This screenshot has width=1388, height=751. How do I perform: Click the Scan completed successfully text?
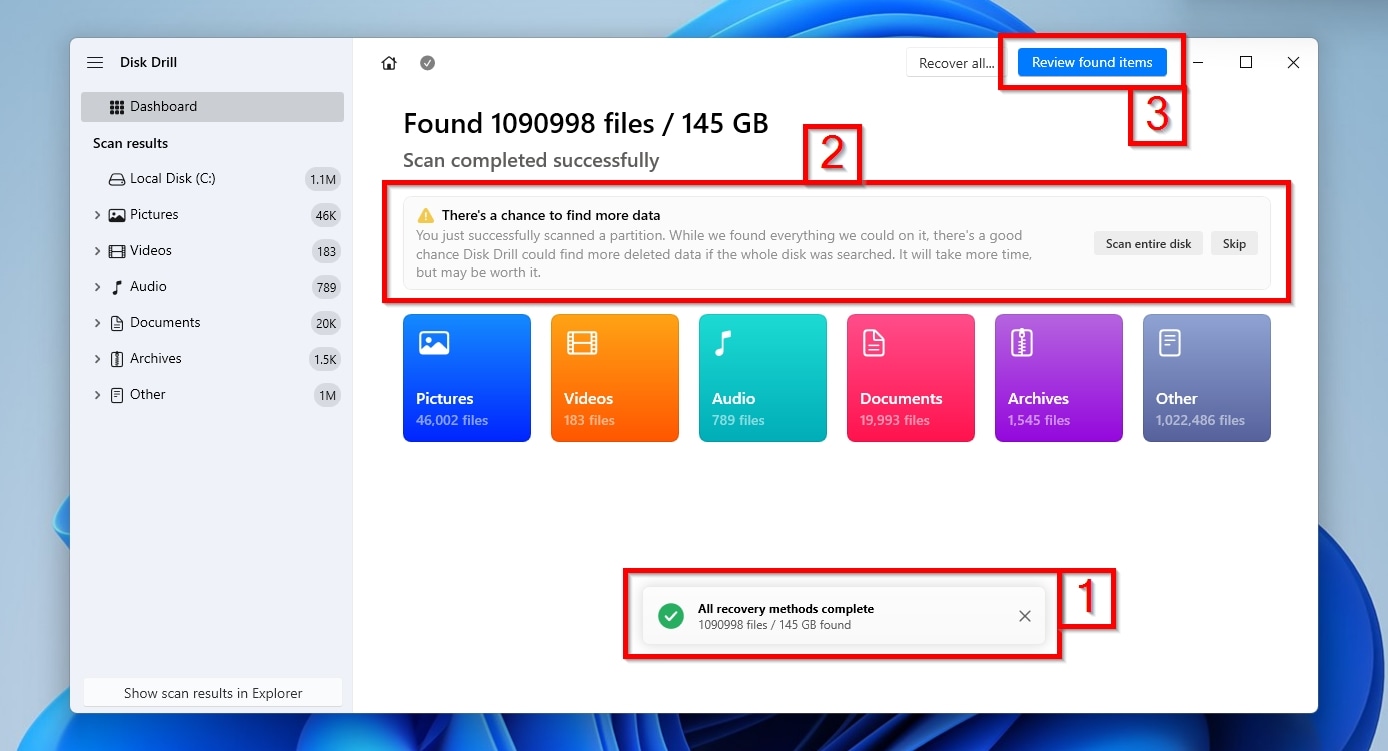[531, 160]
